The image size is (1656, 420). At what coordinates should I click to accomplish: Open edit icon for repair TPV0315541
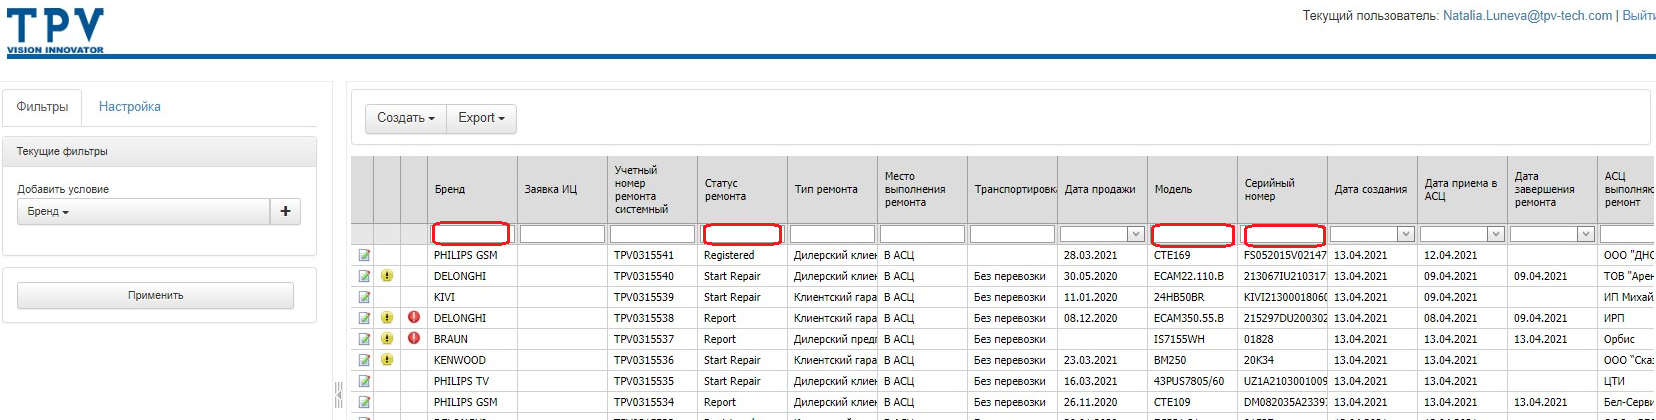click(364, 255)
